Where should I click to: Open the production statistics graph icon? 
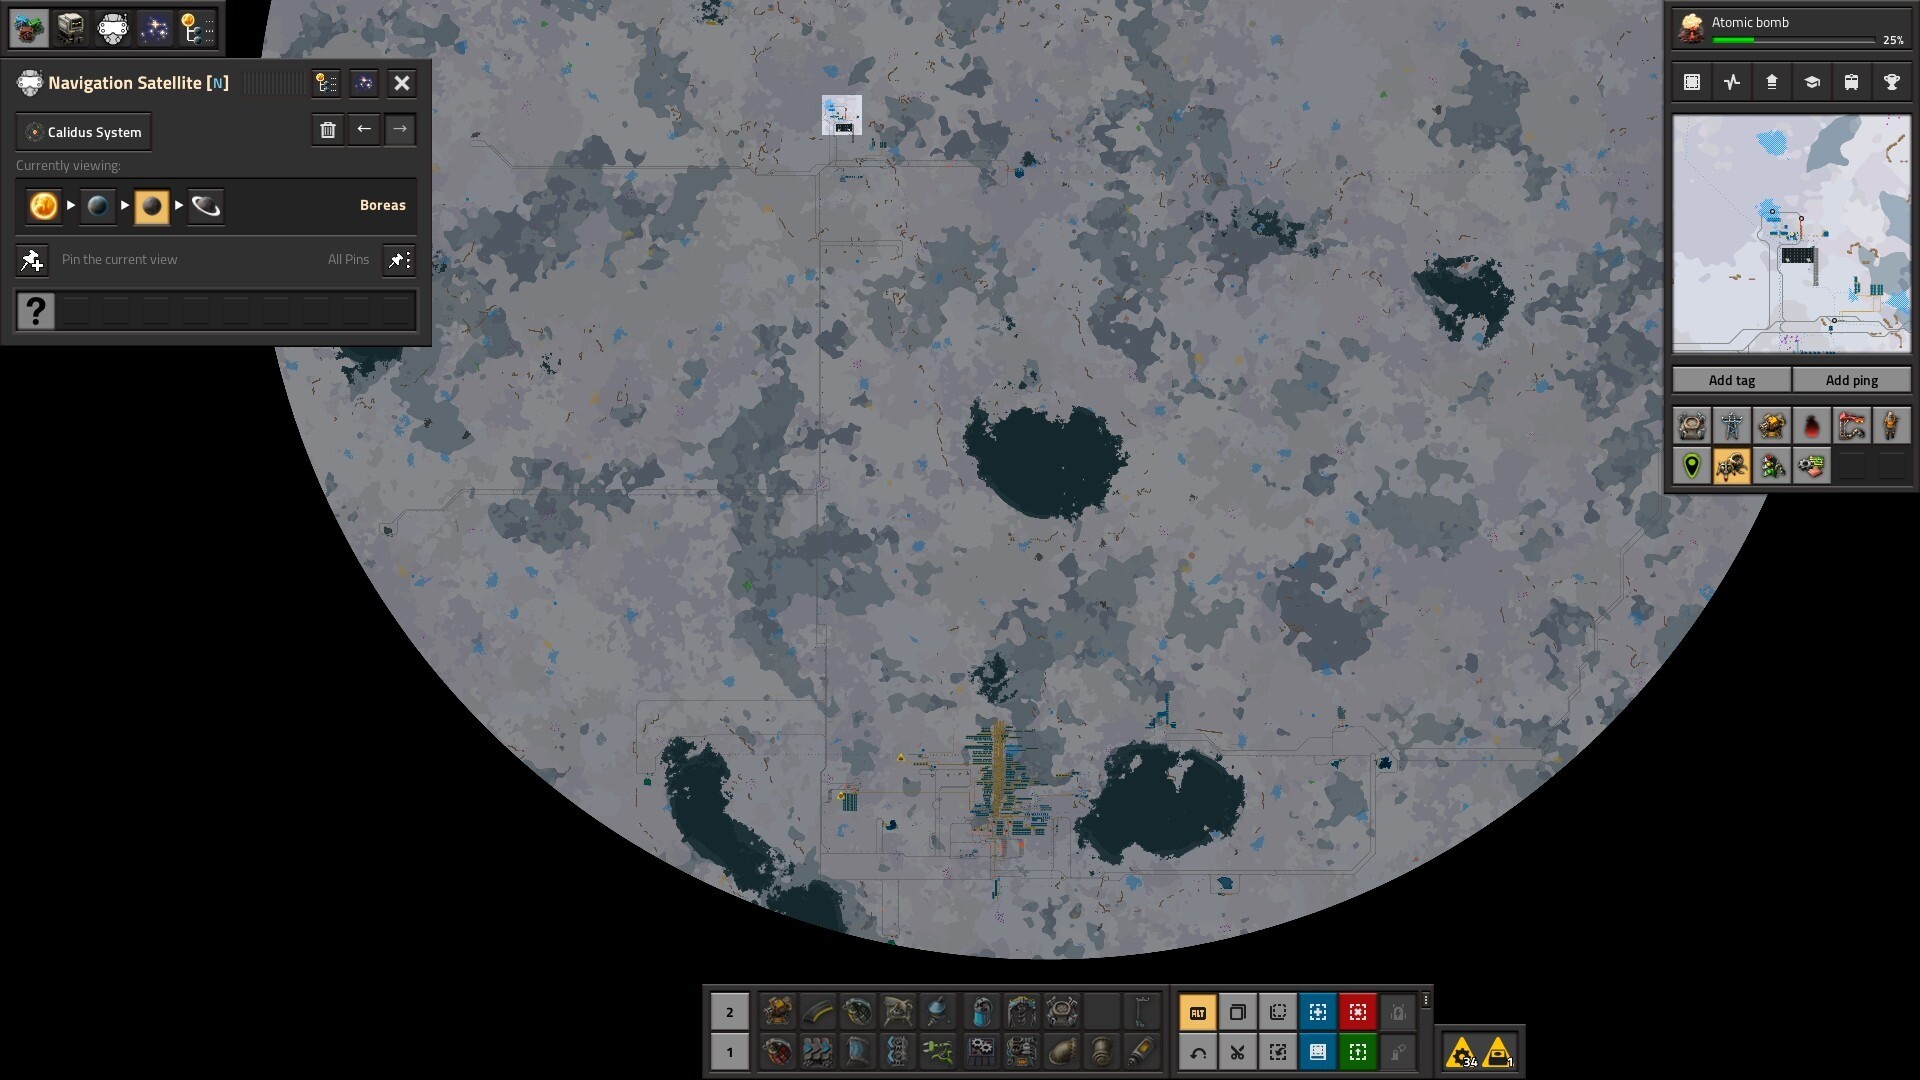[1732, 83]
